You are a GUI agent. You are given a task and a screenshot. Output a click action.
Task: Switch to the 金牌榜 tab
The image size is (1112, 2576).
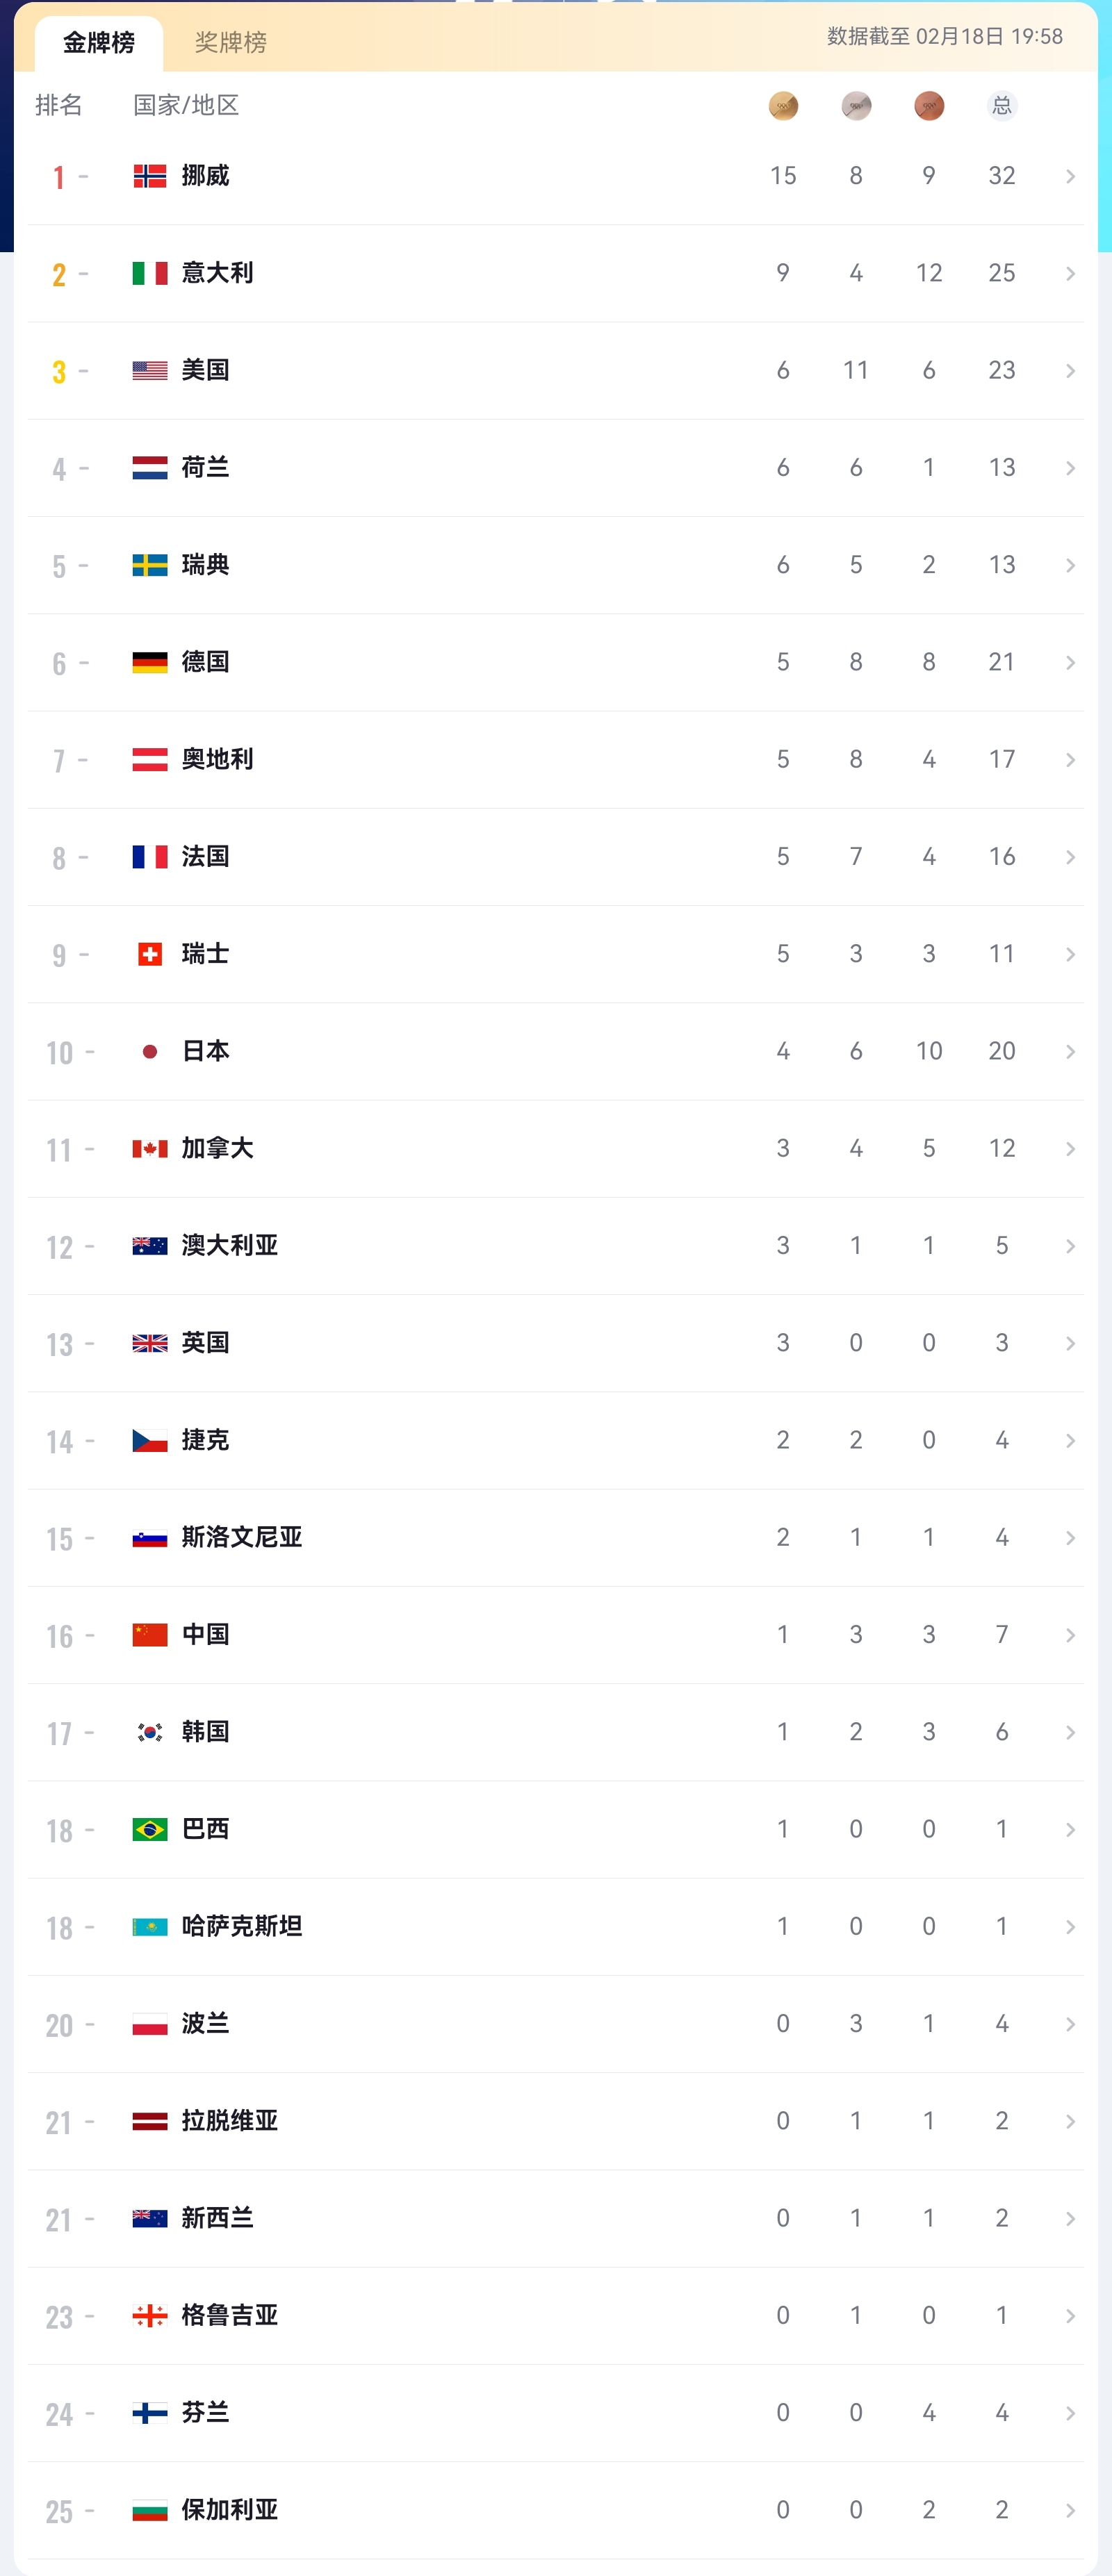[x=99, y=43]
